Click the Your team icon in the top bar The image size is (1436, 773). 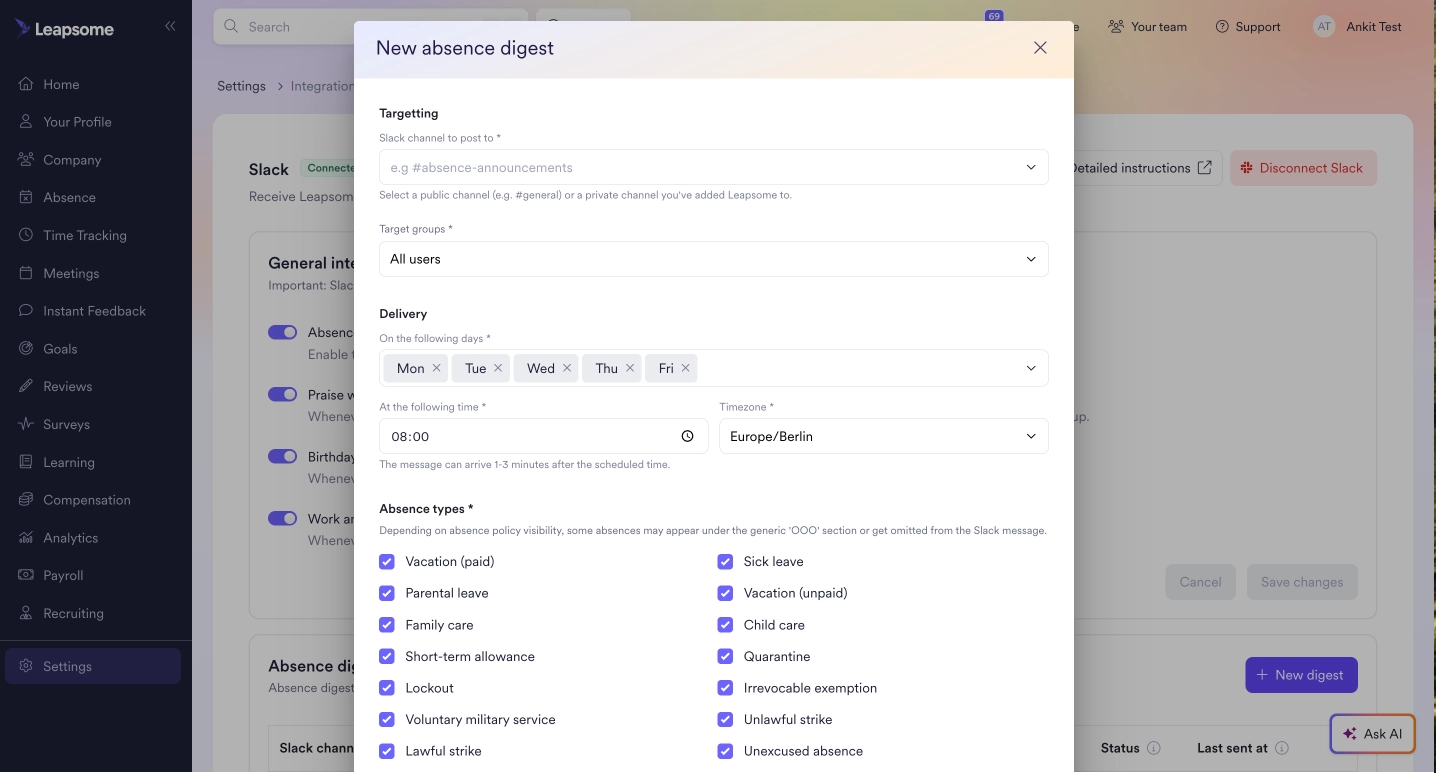[x=1114, y=27]
